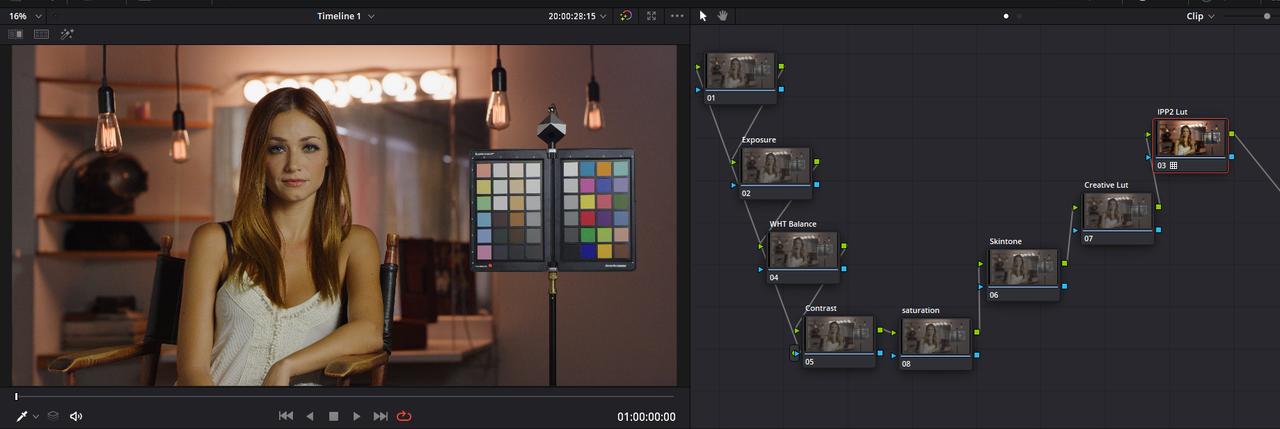Click the 'Contrast' node label
This screenshot has width=1280, height=429.
pyautogui.click(x=820, y=308)
